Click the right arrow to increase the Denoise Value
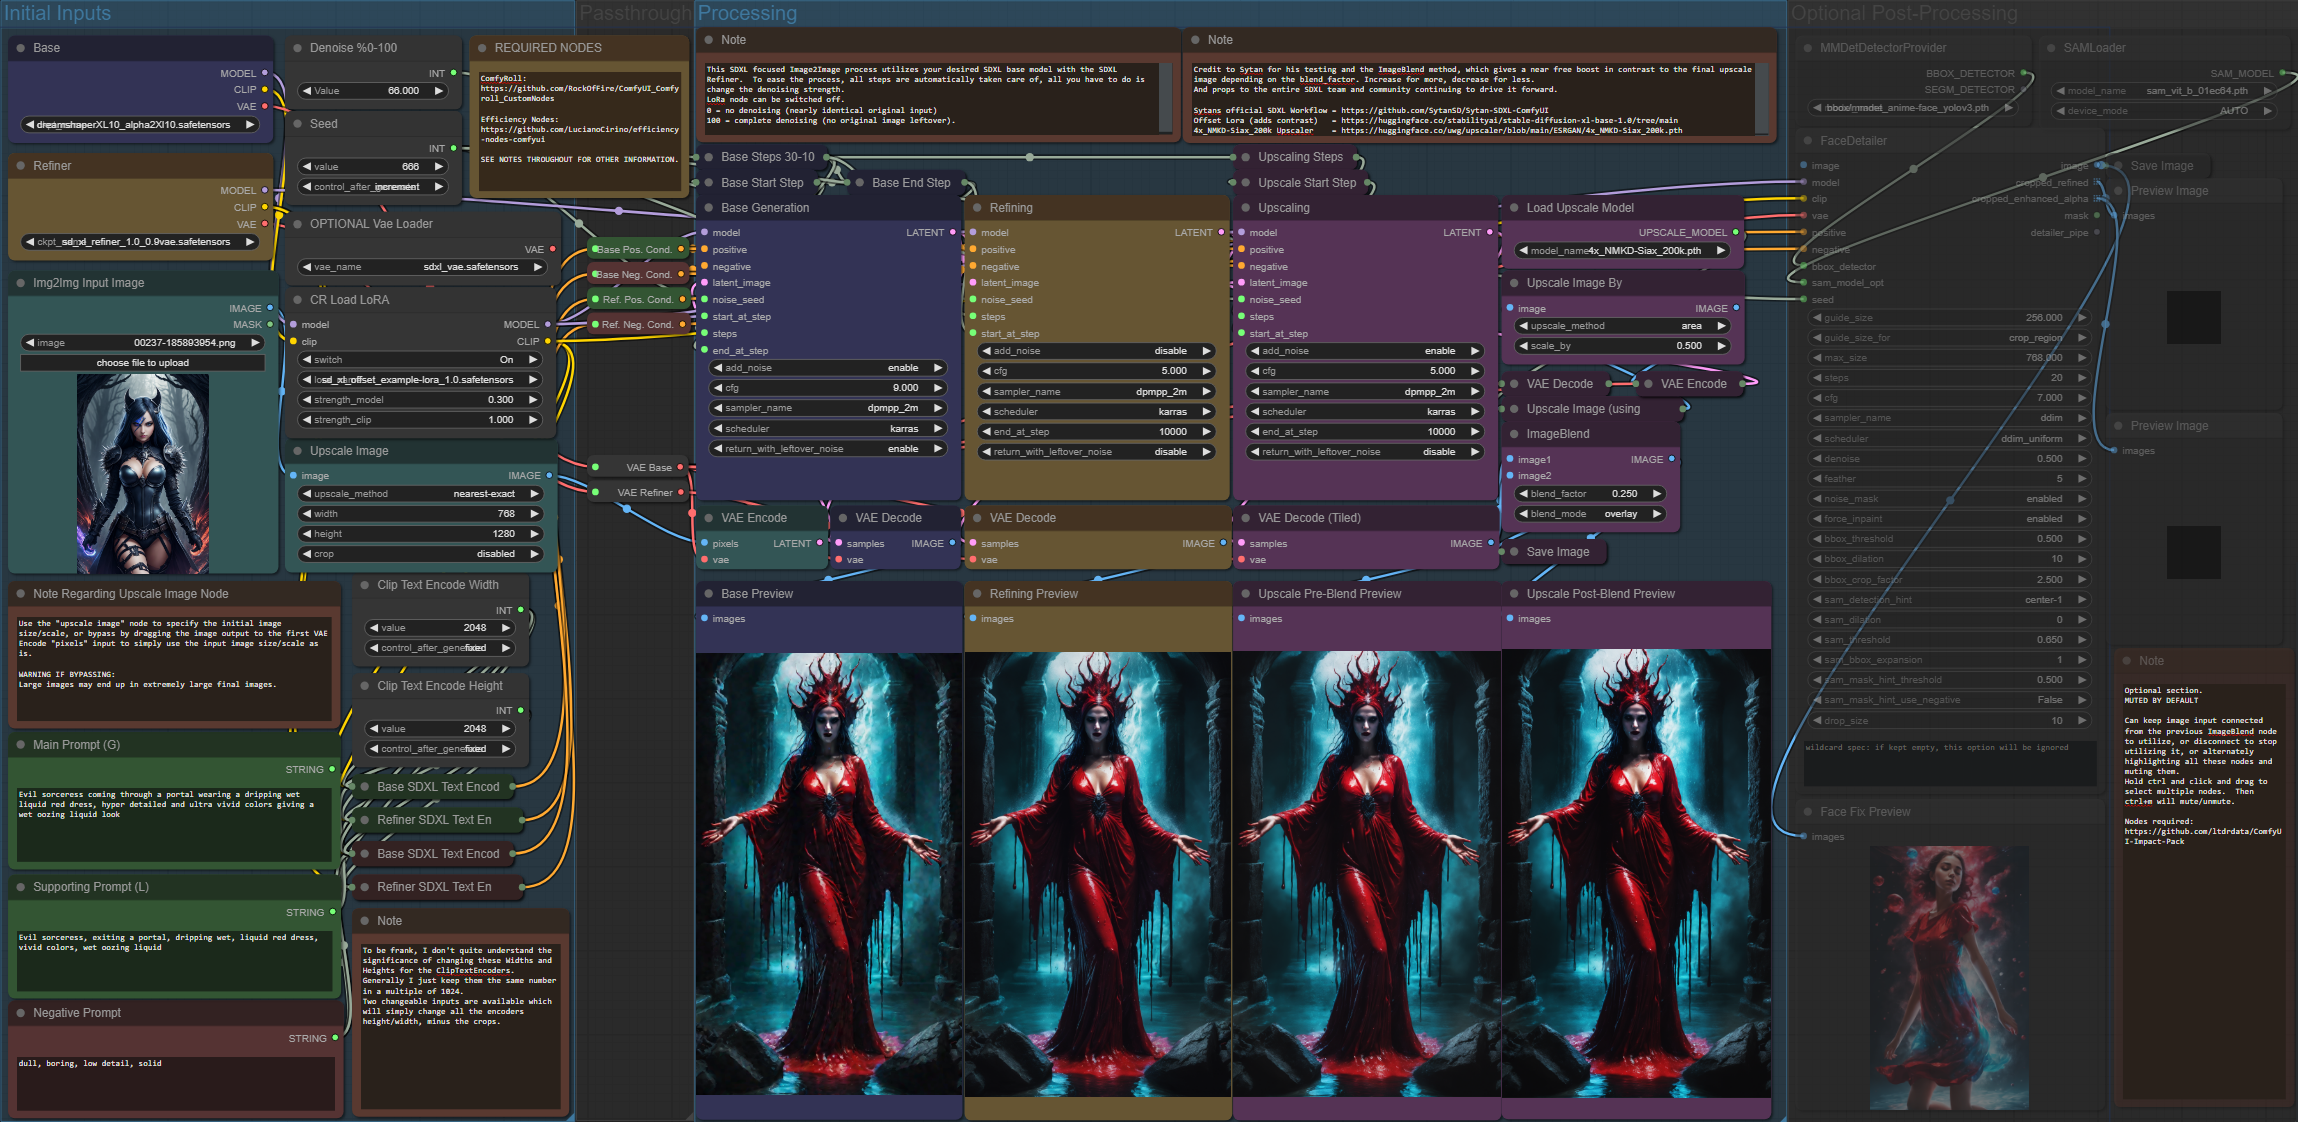This screenshot has width=2298, height=1122. click(x=438, y=91)
